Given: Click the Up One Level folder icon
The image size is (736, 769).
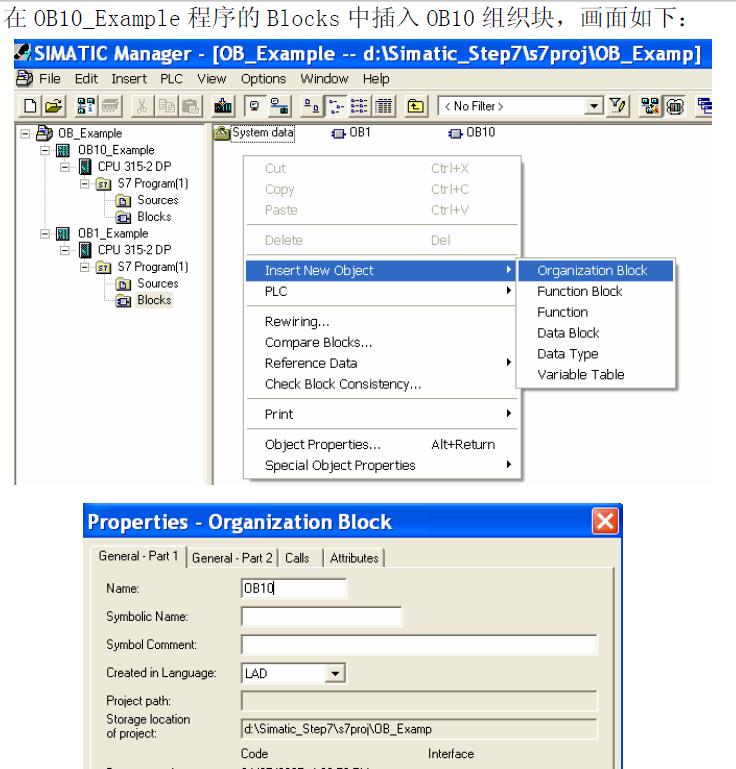Looking at the screenshot, I should (x=416, y=106).
